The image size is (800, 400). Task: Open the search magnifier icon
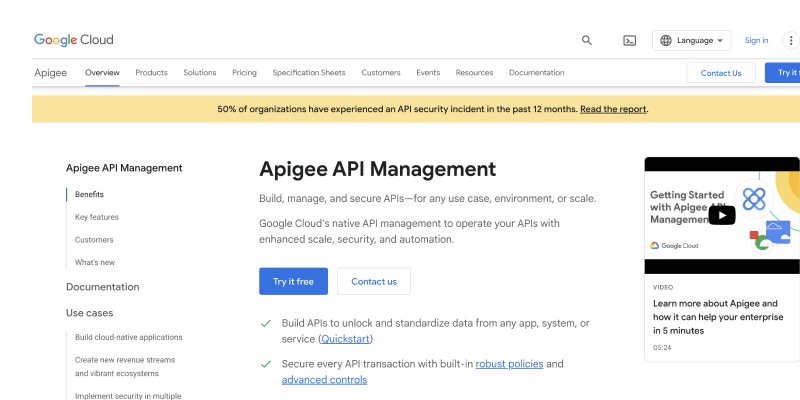point(587,40)
